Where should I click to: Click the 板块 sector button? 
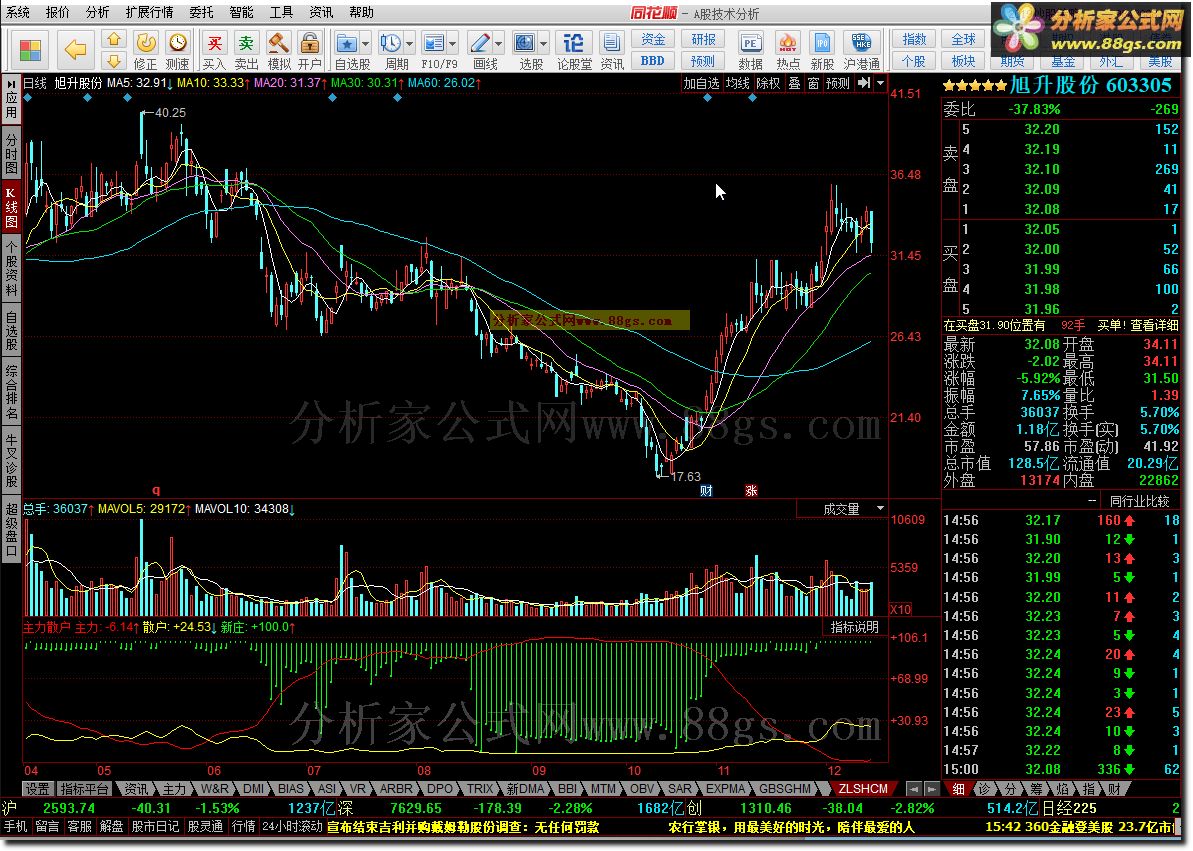point(963,61)
